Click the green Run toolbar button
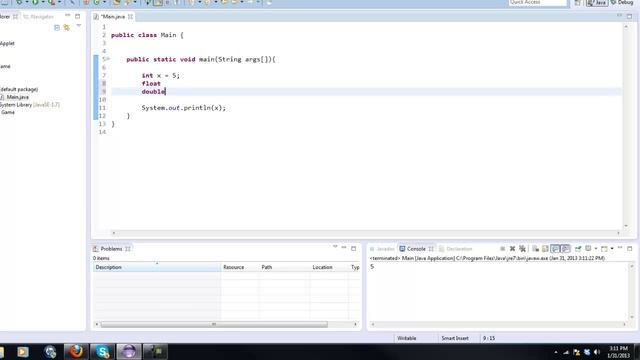 click(x=35, y=2)
